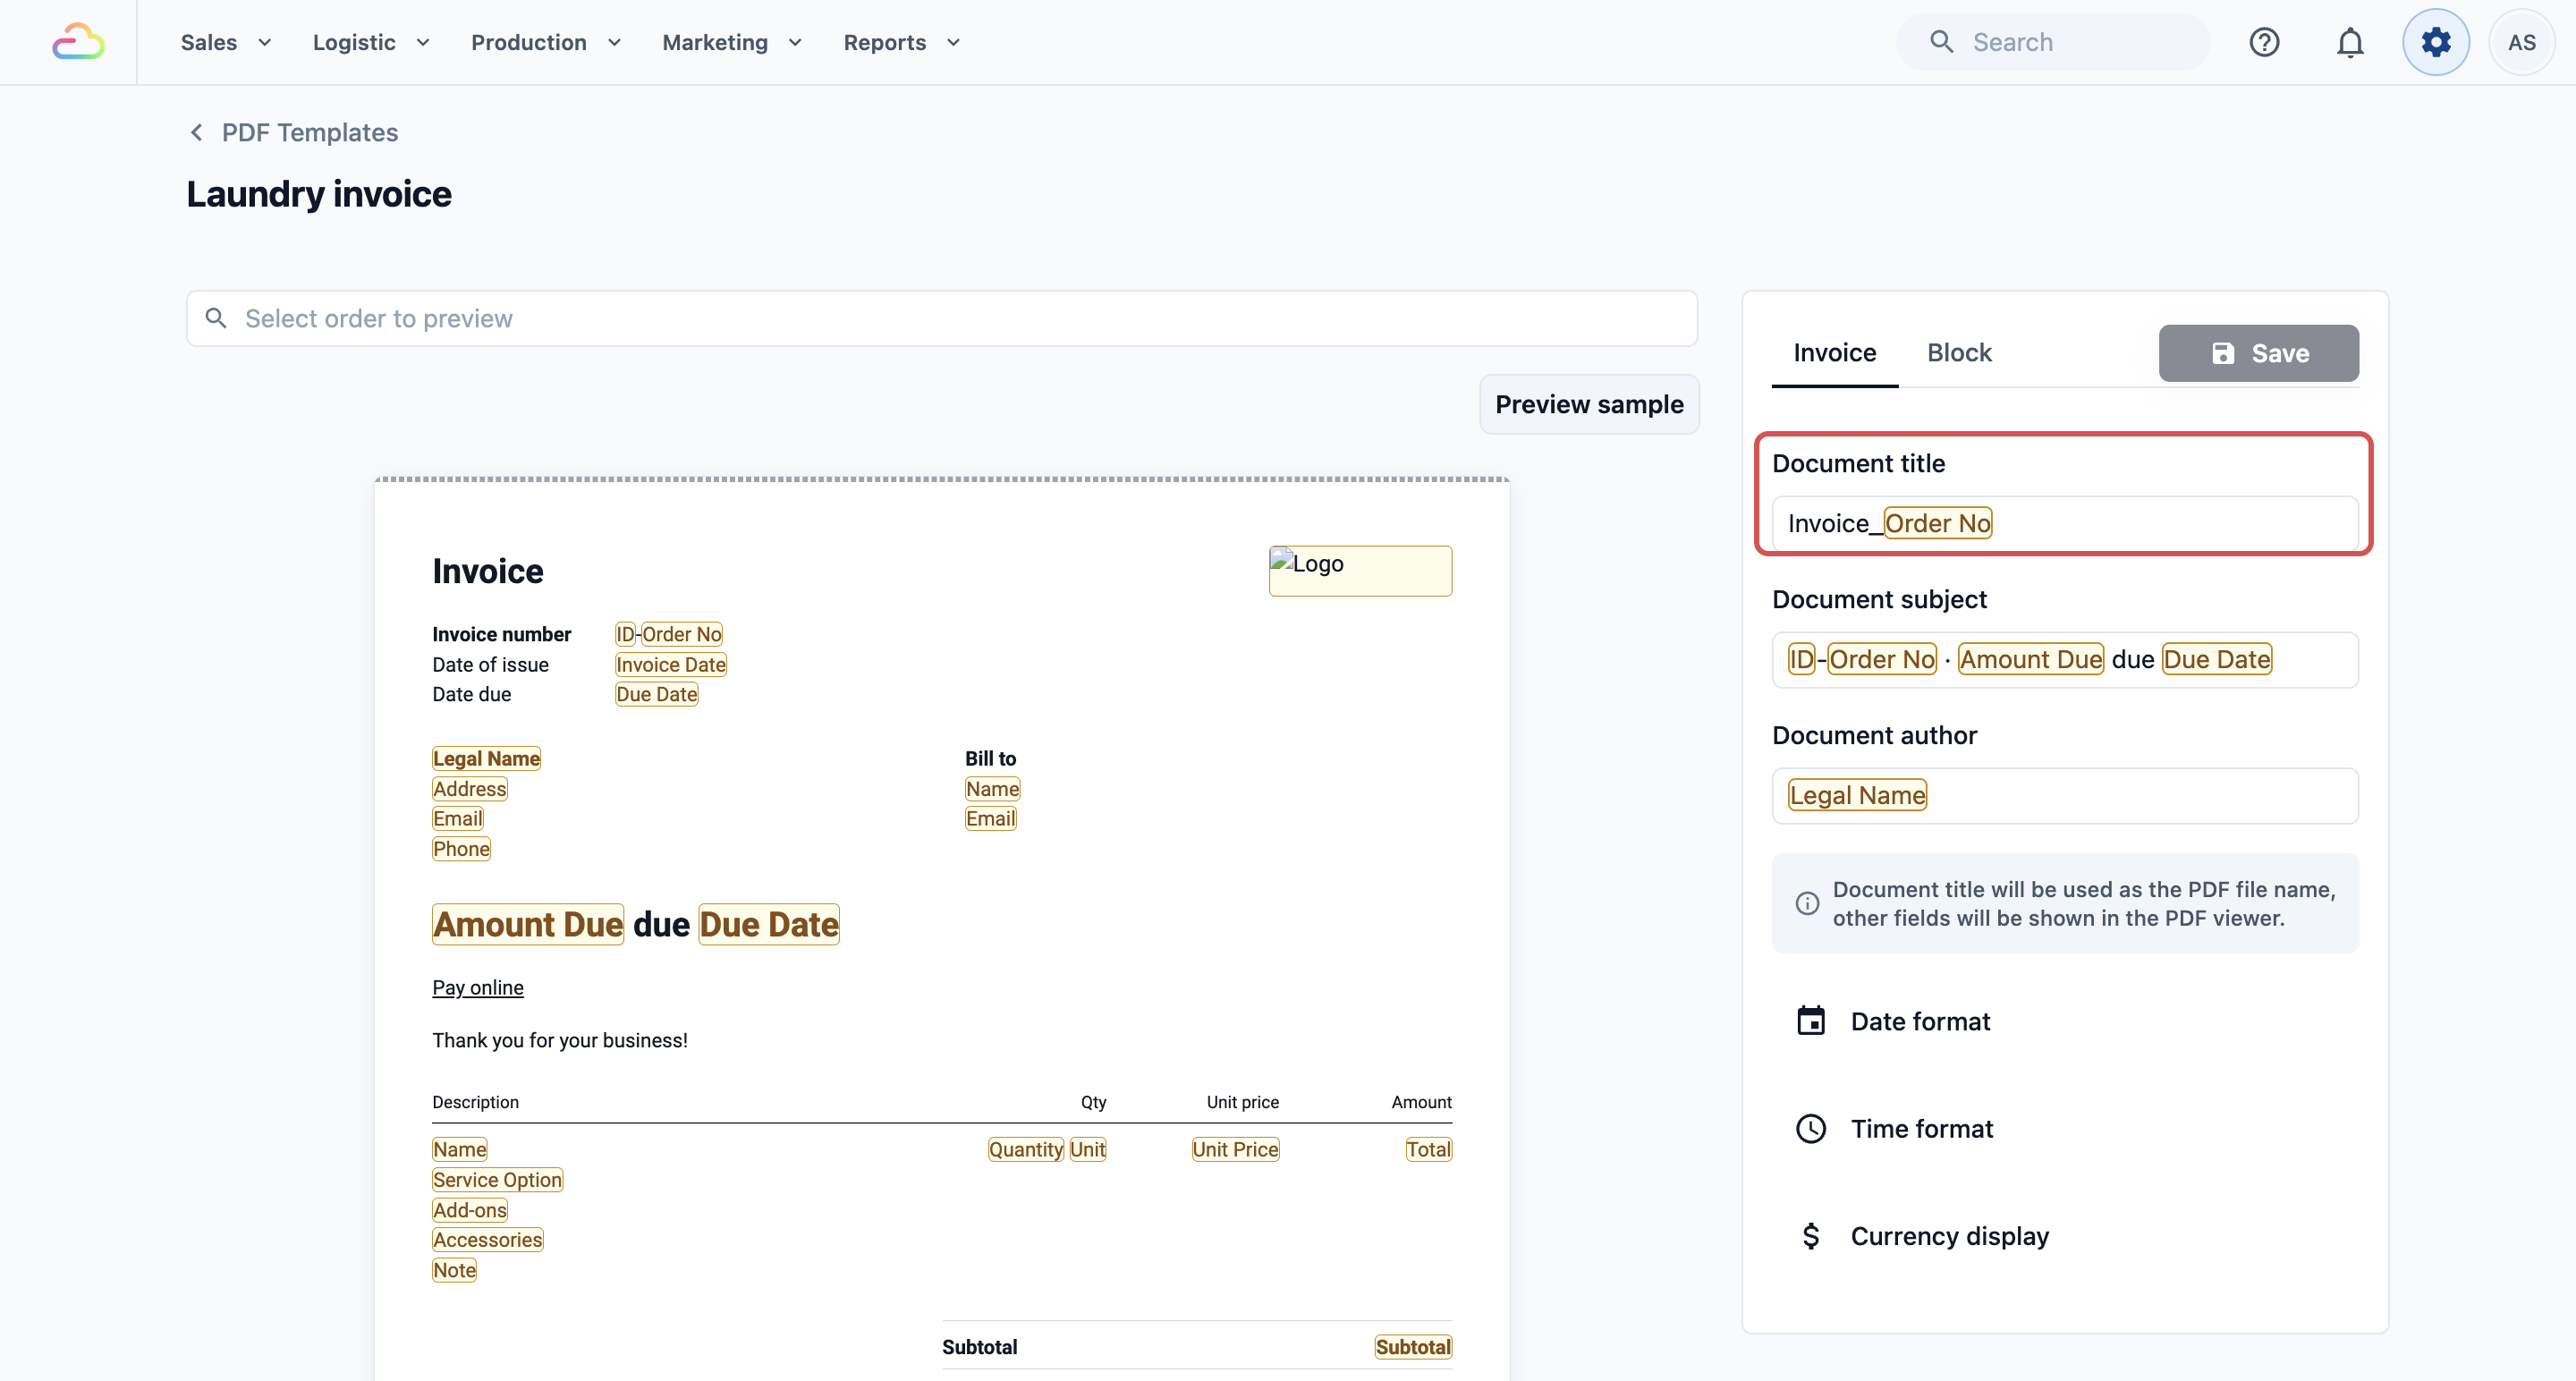This screenshot has height=1381, width=2576.
Task: Click the Preview sample button
Action: pyautogui.click(x=1589, y=404)
